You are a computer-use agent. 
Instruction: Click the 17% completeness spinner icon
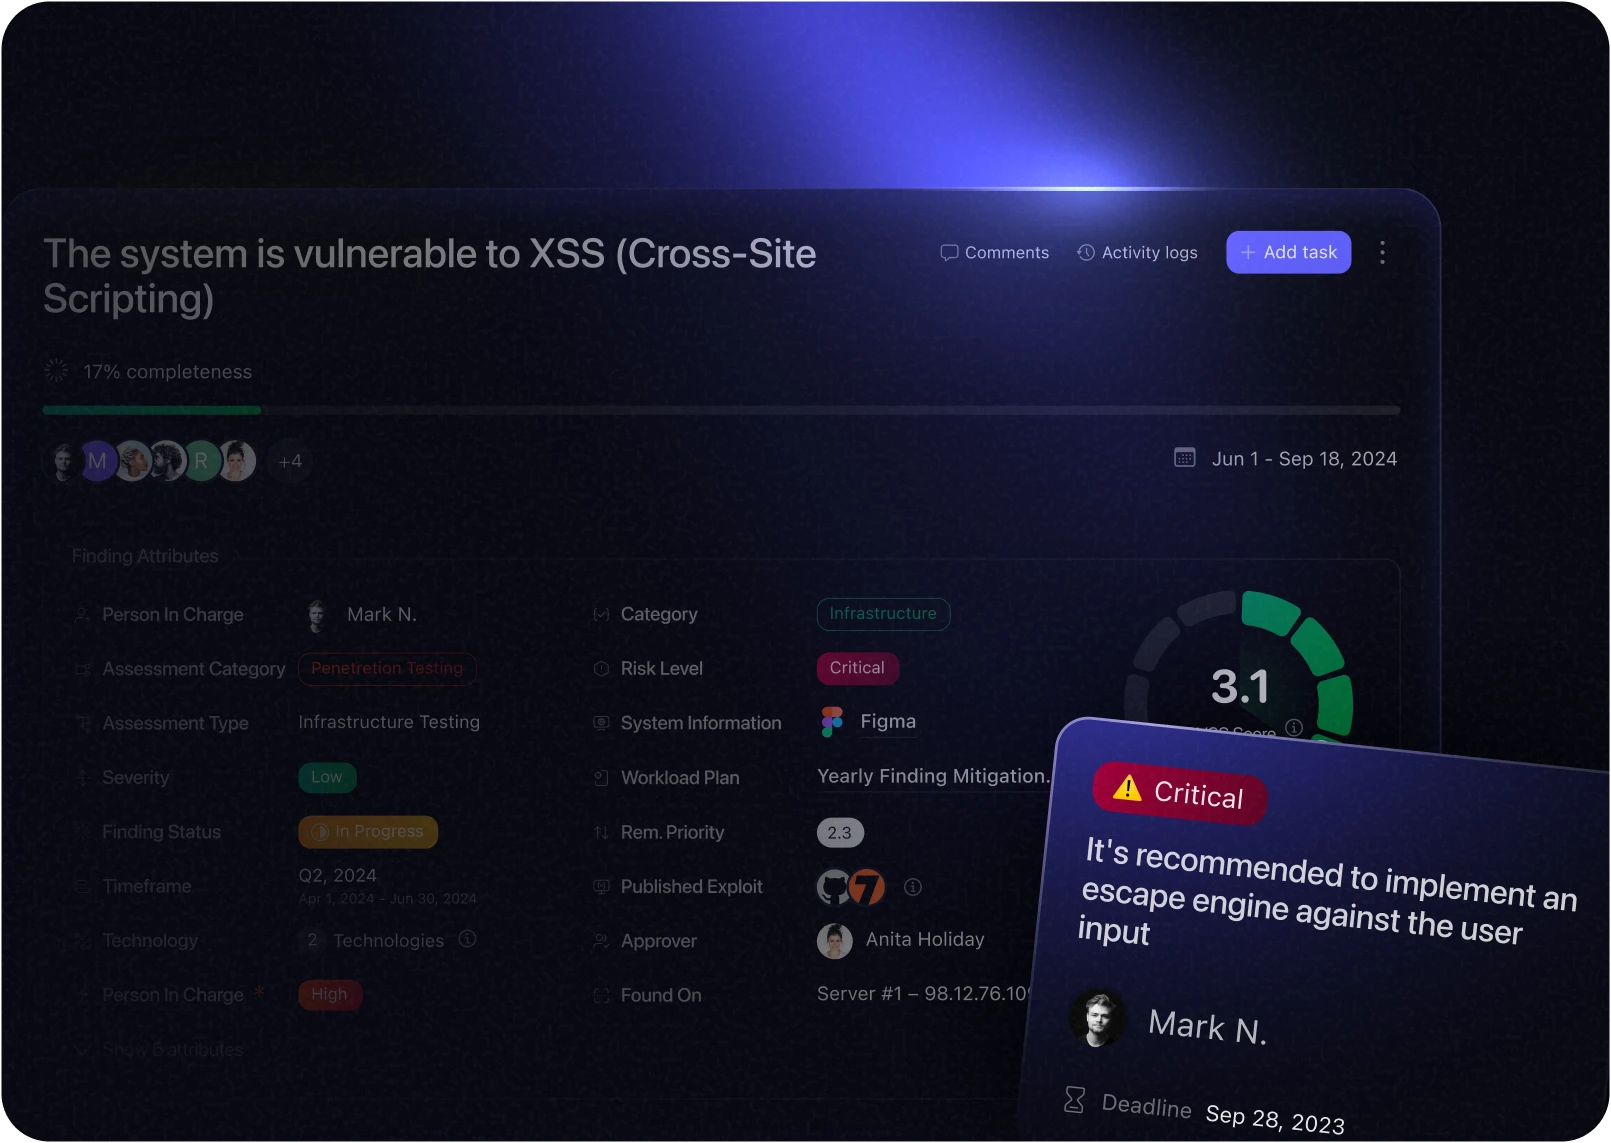(x=57, y=371)
